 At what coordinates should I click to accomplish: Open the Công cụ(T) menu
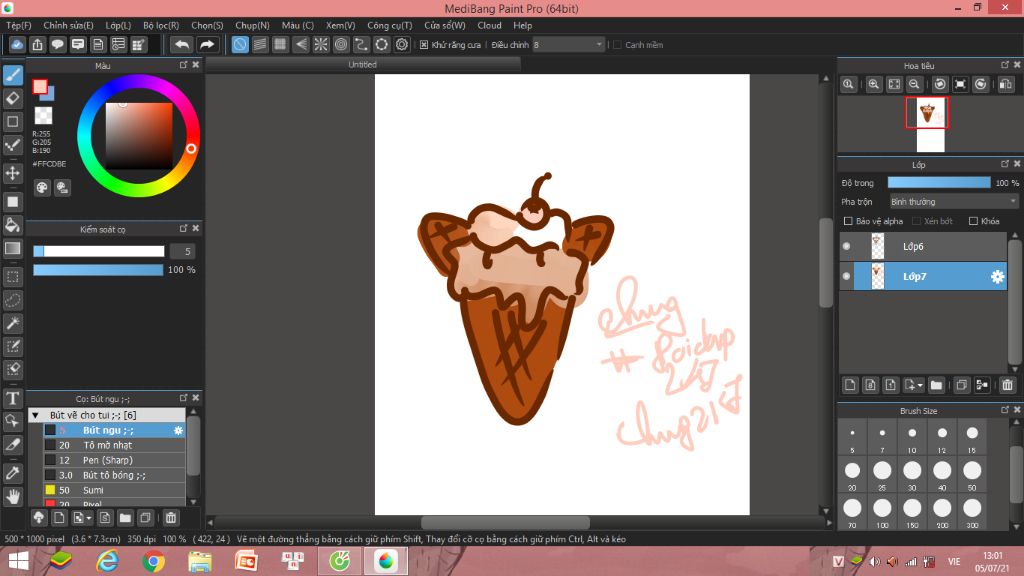point(389,25)
